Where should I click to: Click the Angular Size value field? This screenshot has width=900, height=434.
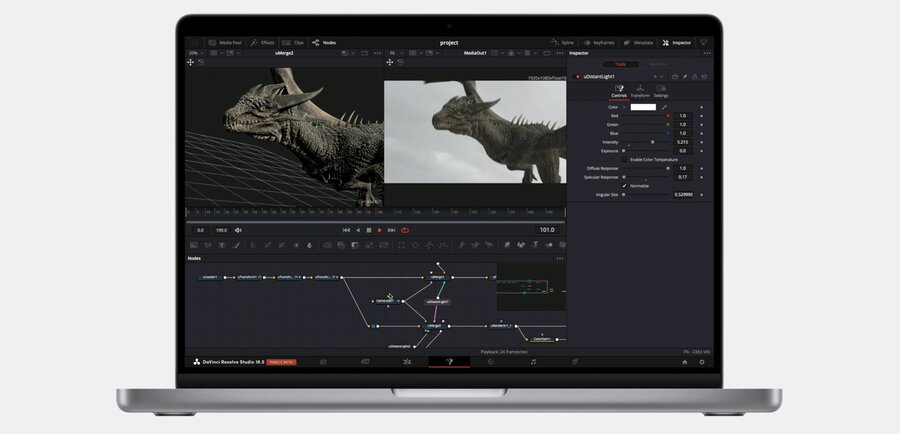point(683,195)
